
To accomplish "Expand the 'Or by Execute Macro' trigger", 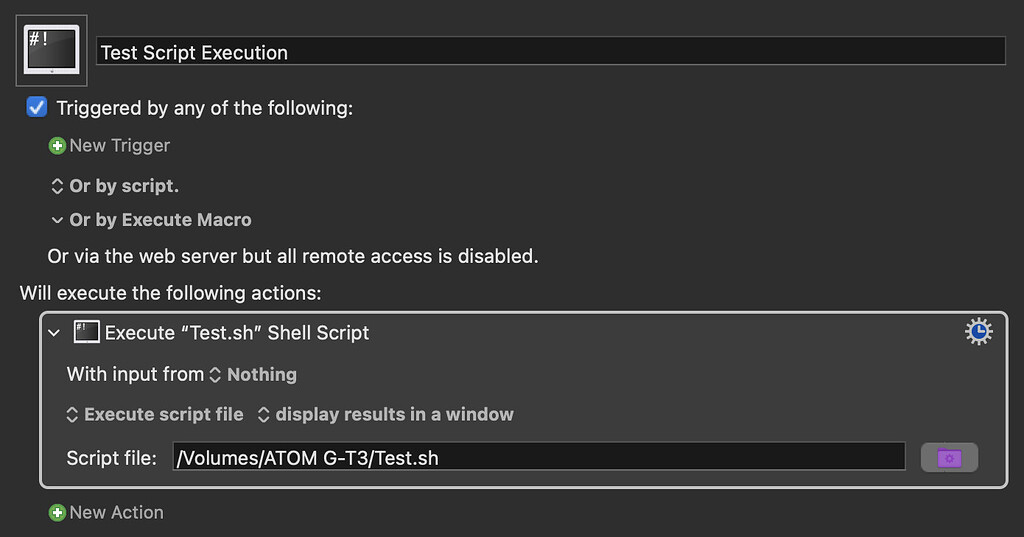I will (57, 220).
